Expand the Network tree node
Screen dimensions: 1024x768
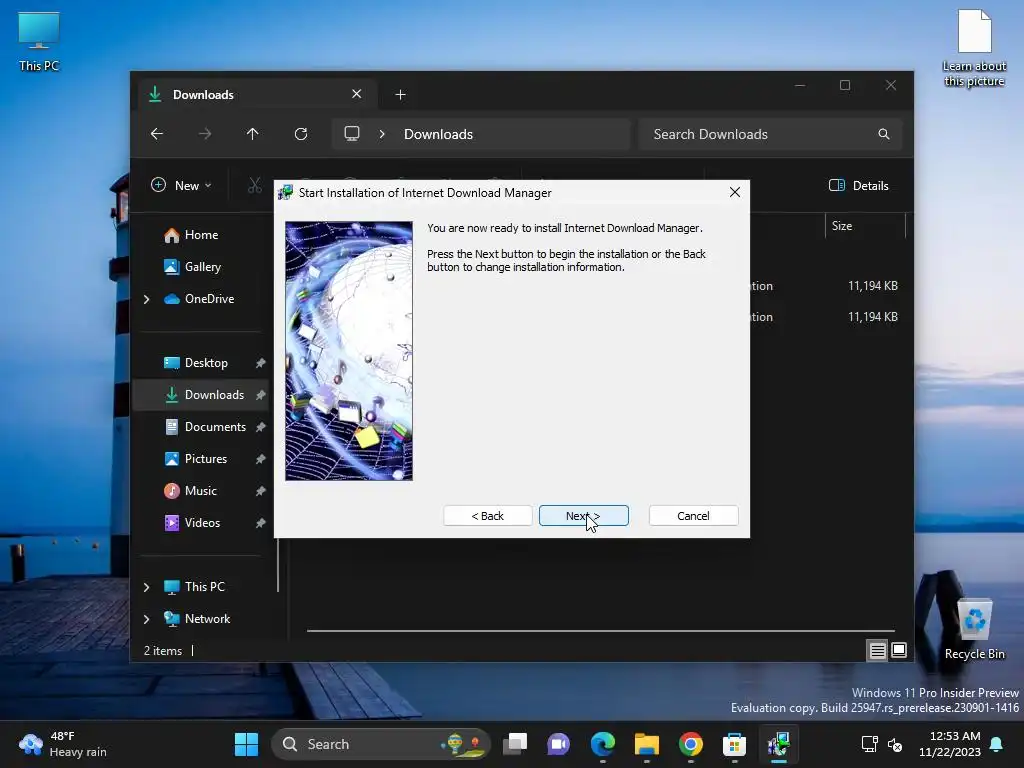[146, 619]
